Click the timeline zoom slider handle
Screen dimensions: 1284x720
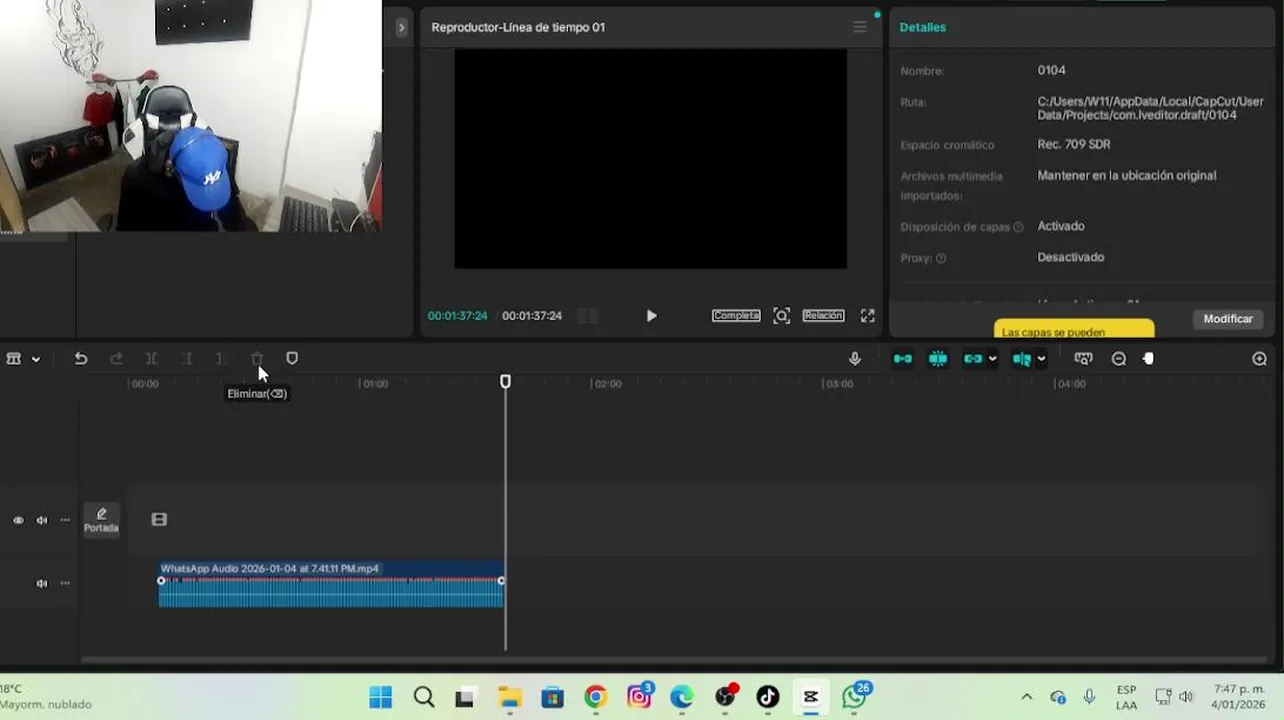click(1148, 358)
